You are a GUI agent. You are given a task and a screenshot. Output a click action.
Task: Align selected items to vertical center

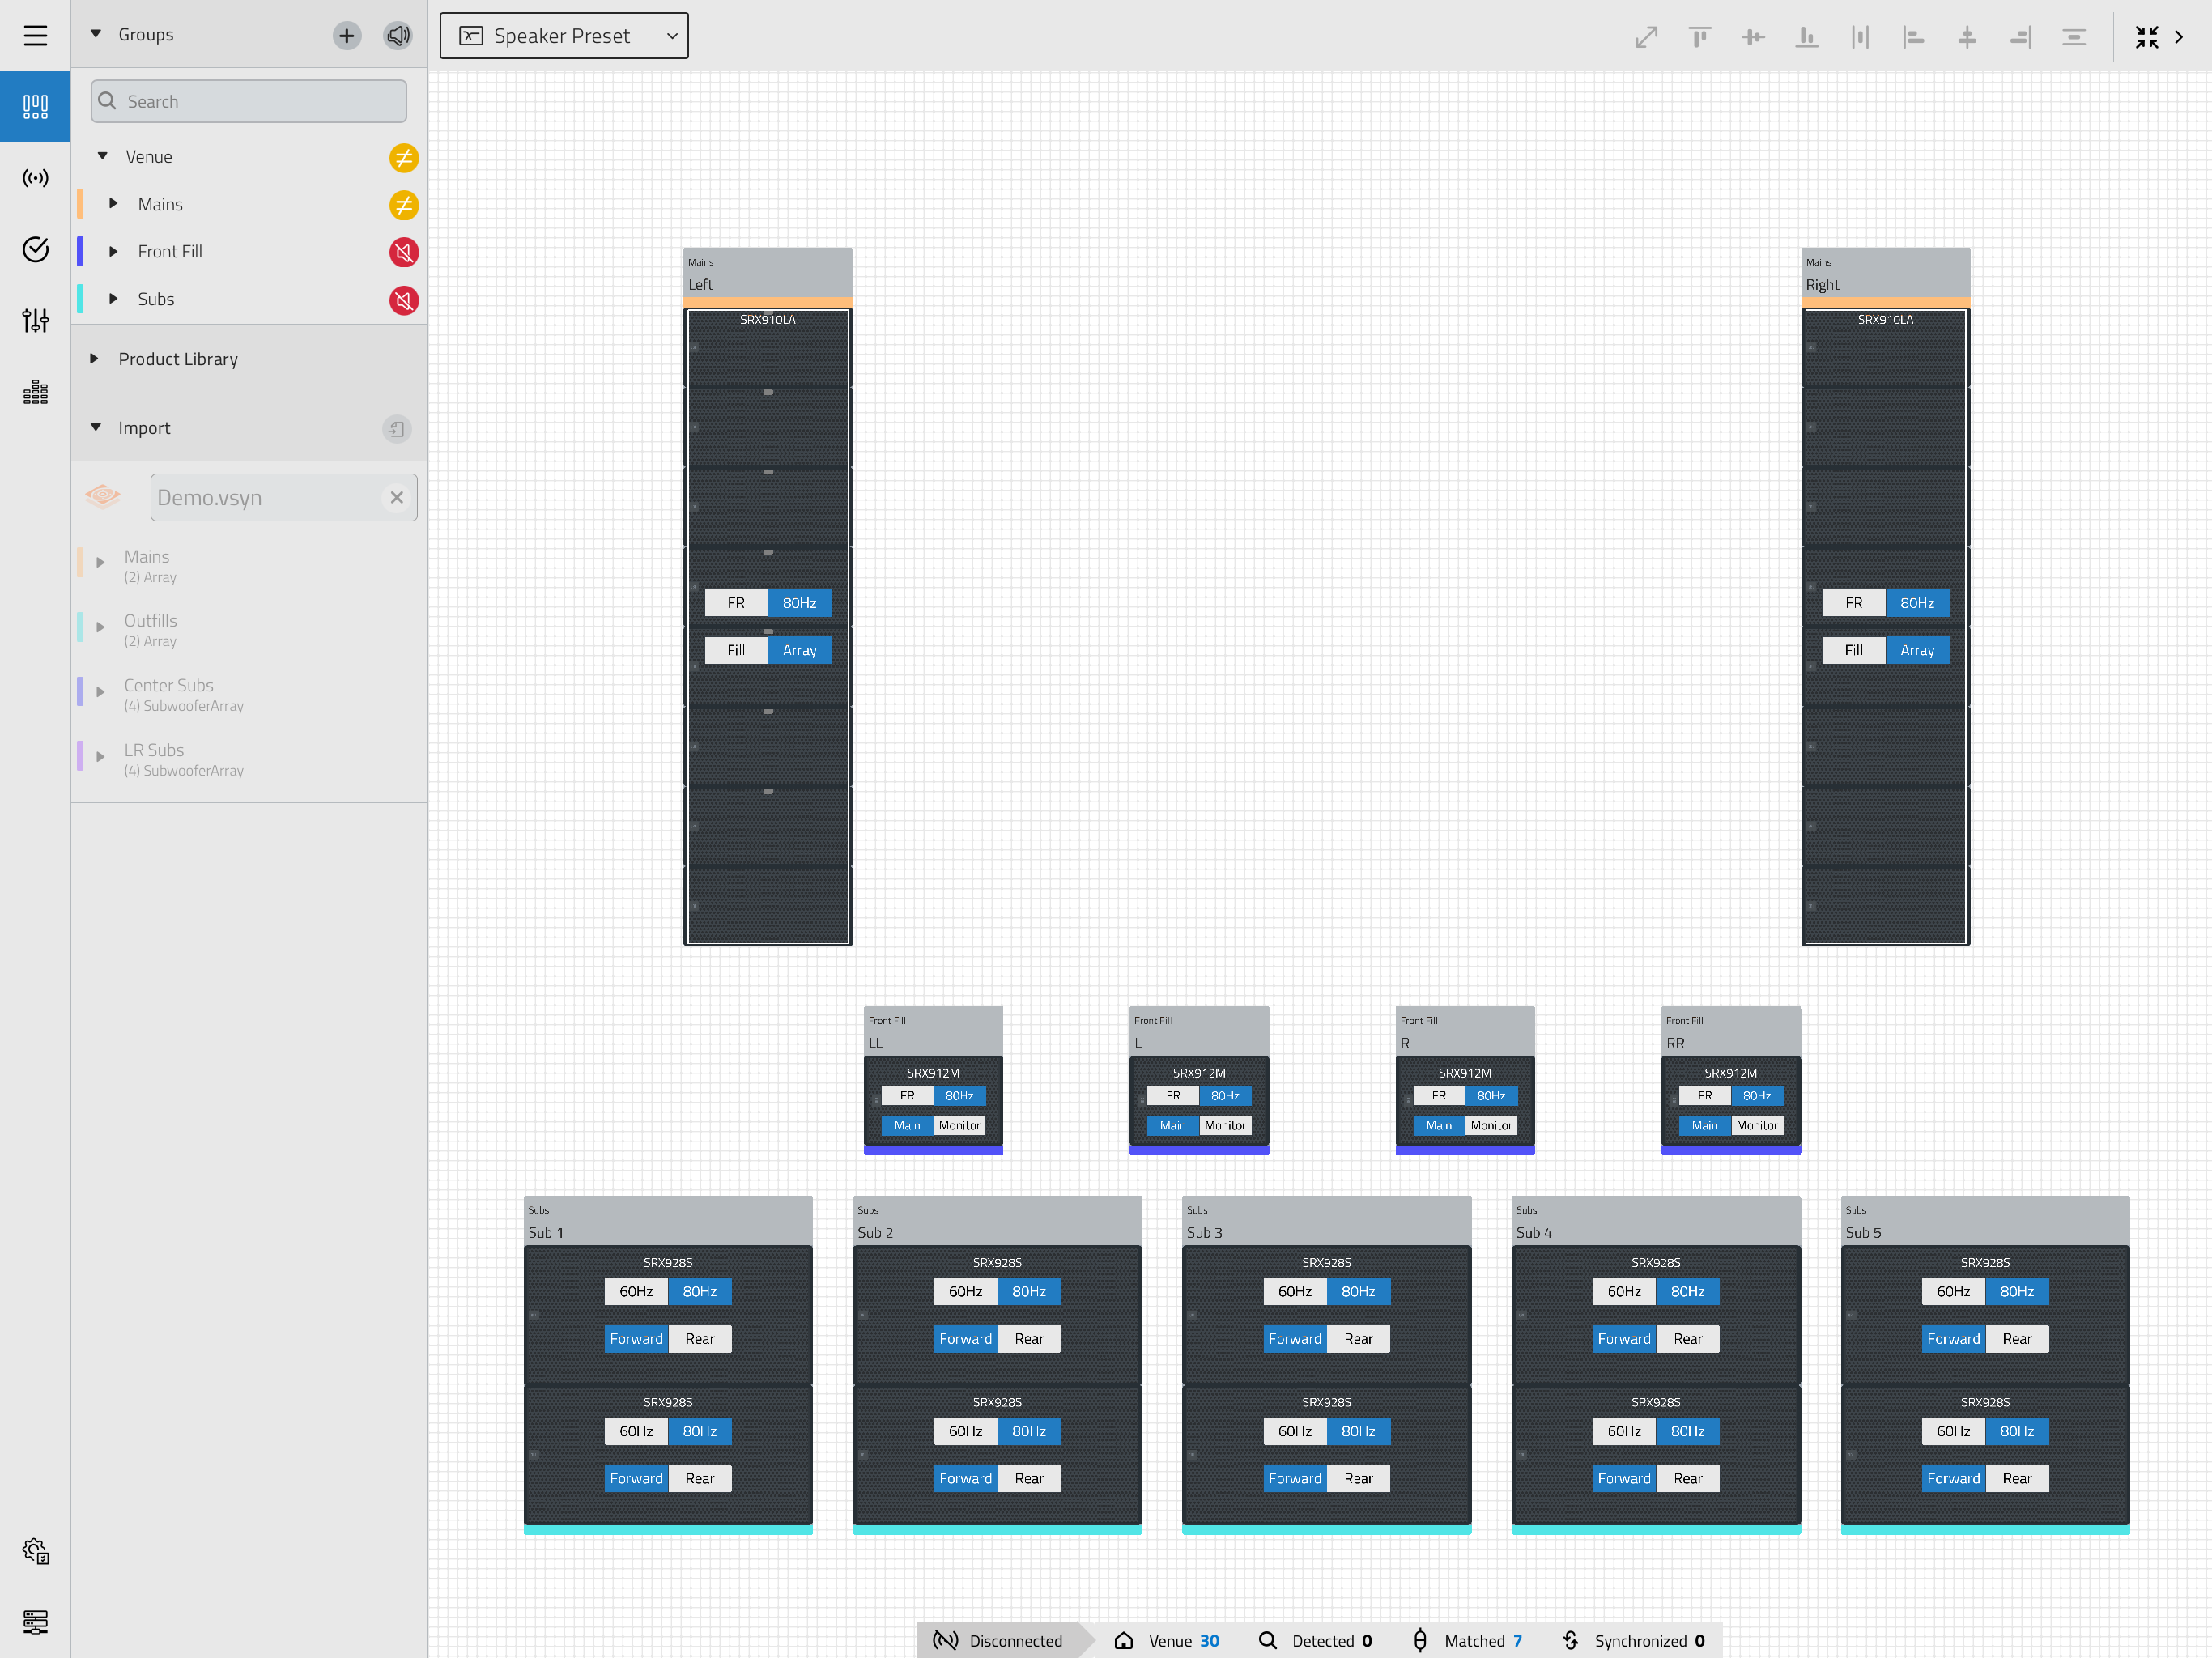[x=1752, y=37]
